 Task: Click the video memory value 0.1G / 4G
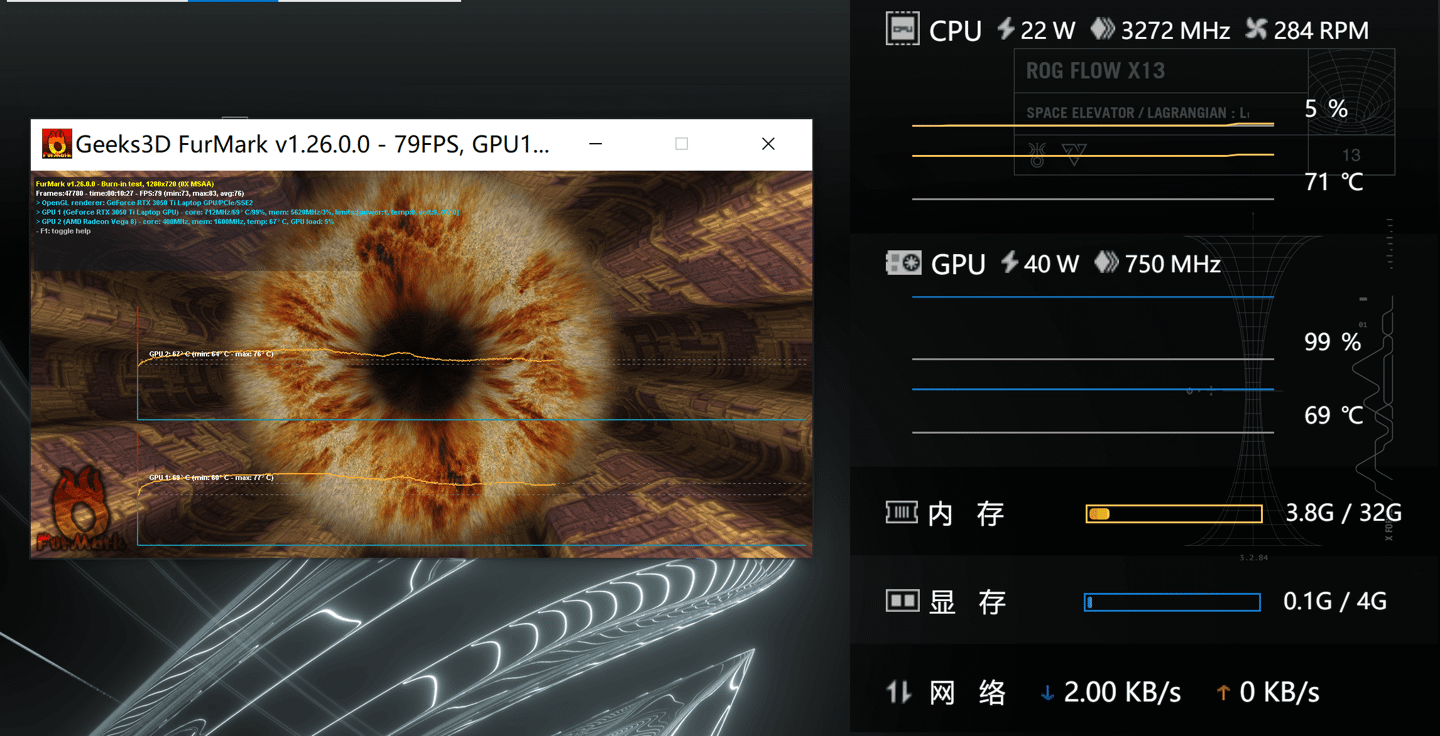1335,601
